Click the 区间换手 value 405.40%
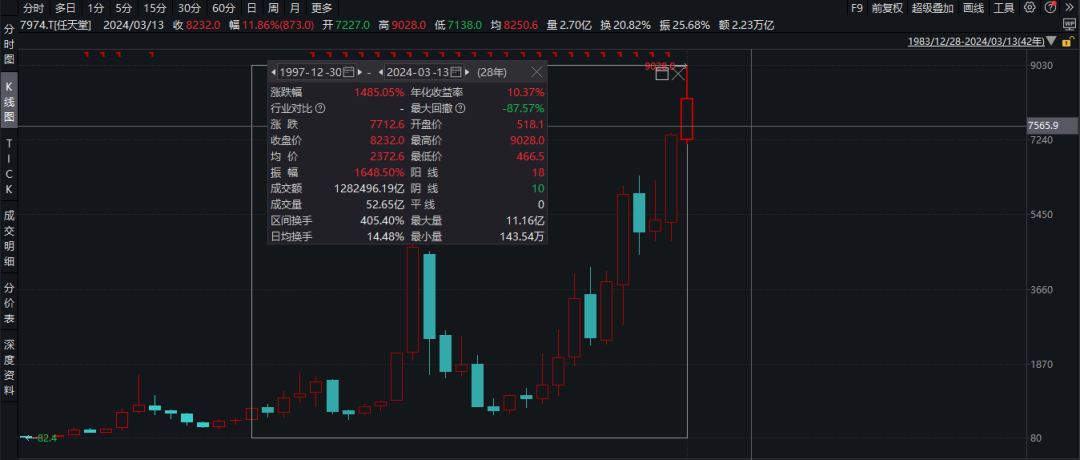This screenshot has height=460, width=1080. tap(382, 220)
